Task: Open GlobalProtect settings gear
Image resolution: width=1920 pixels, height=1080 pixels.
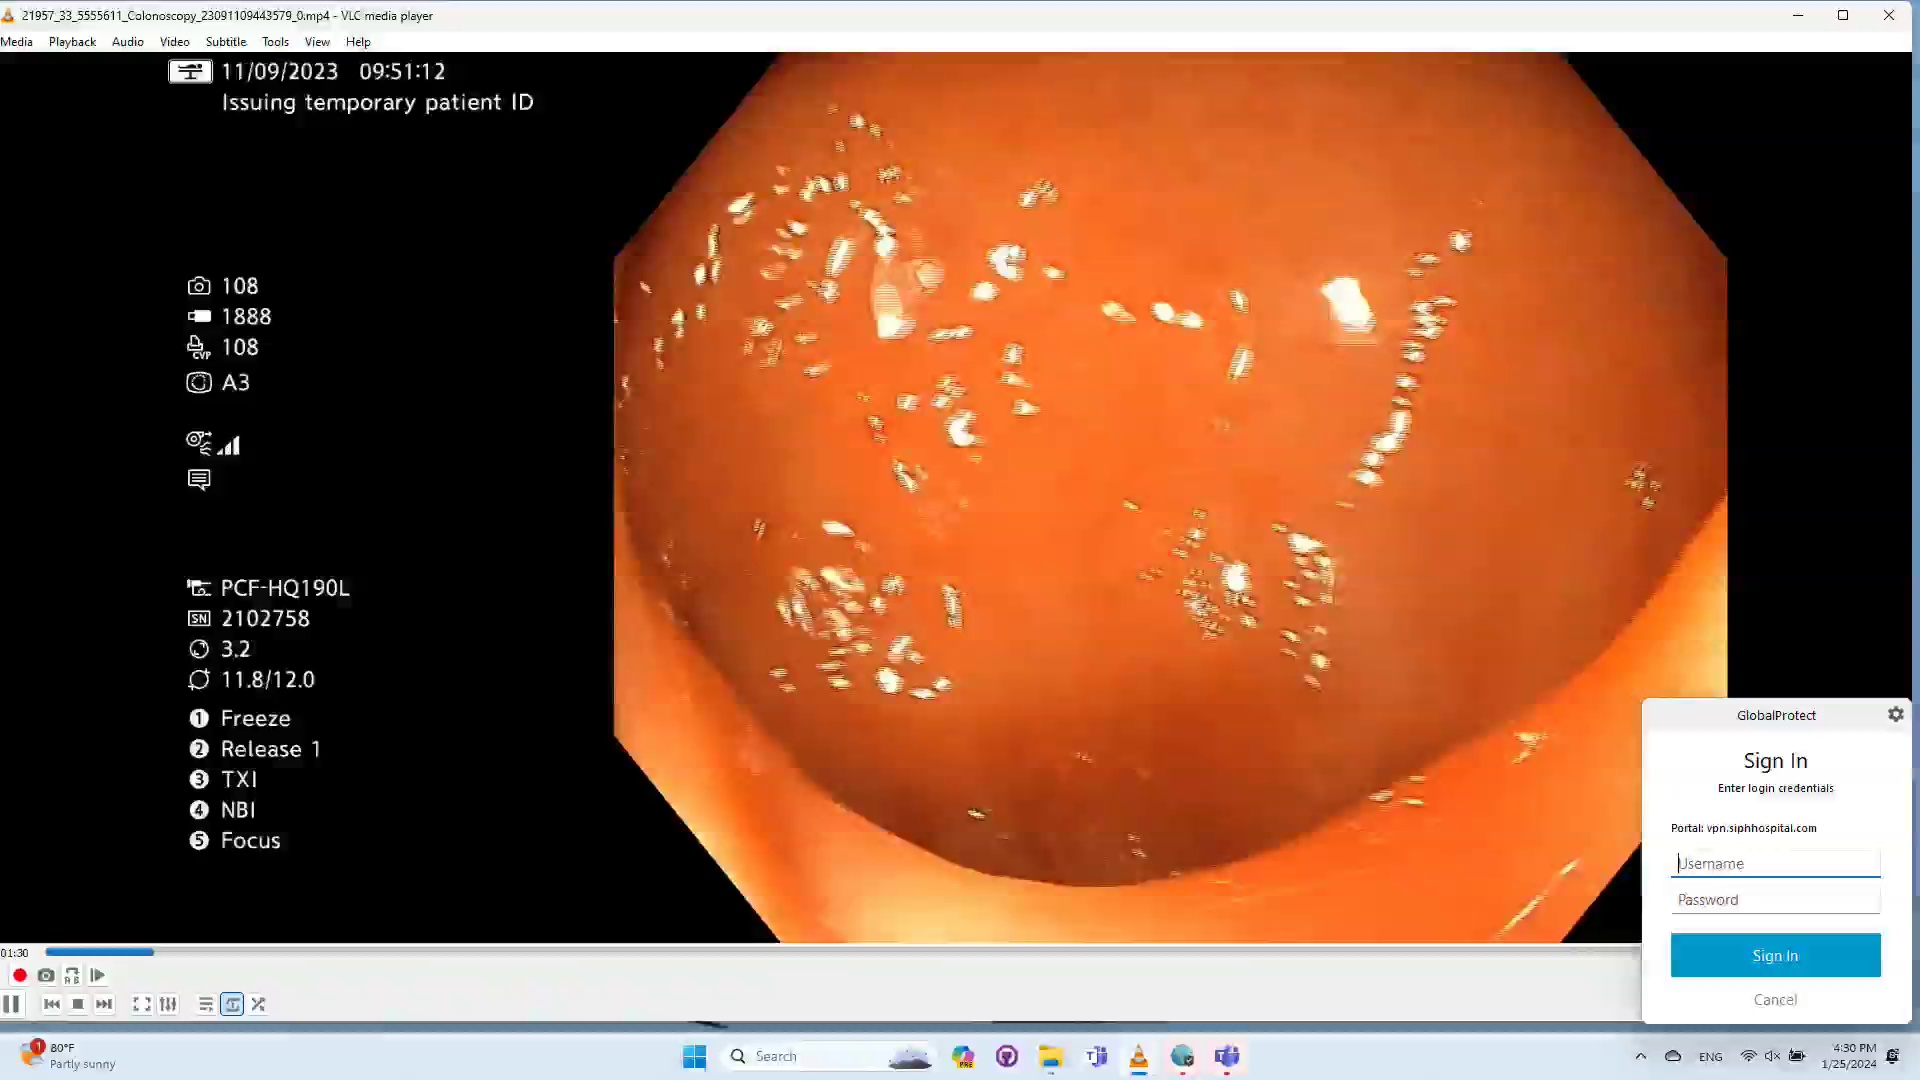Action: pyautogui.click(x=1896, y=714)
